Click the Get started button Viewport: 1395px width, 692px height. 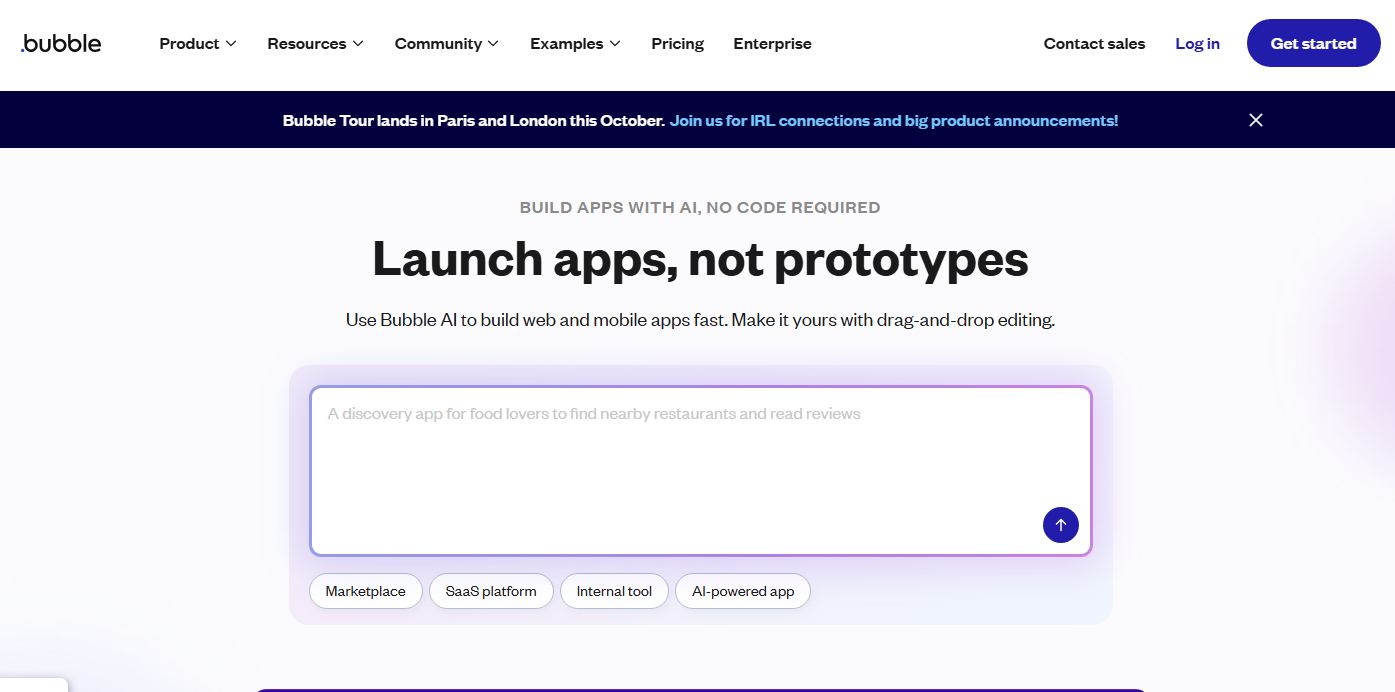coord(1313,43)
